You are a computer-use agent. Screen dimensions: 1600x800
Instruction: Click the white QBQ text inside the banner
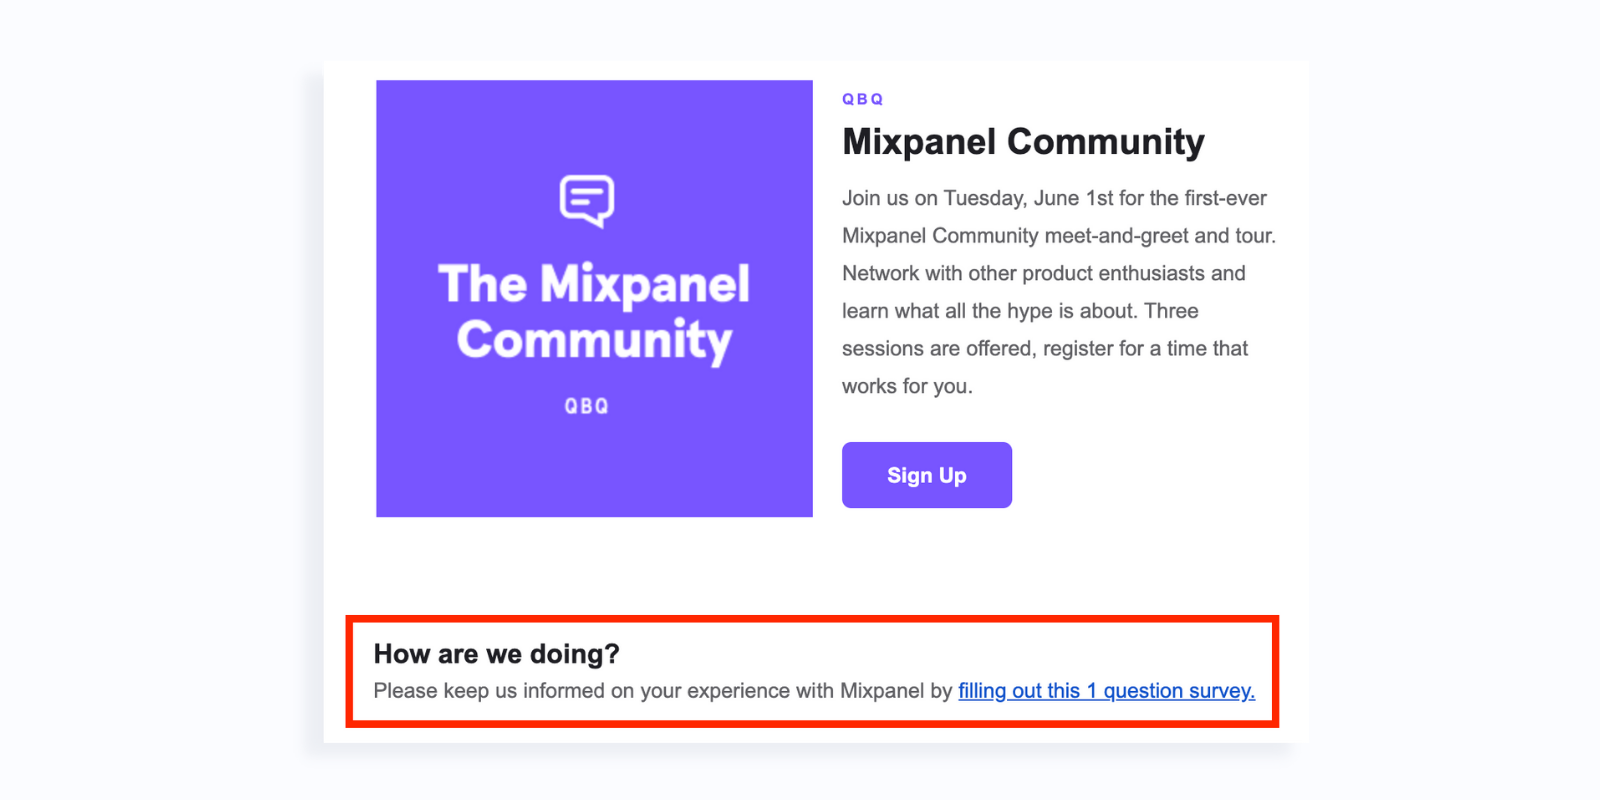click(586, 406)
